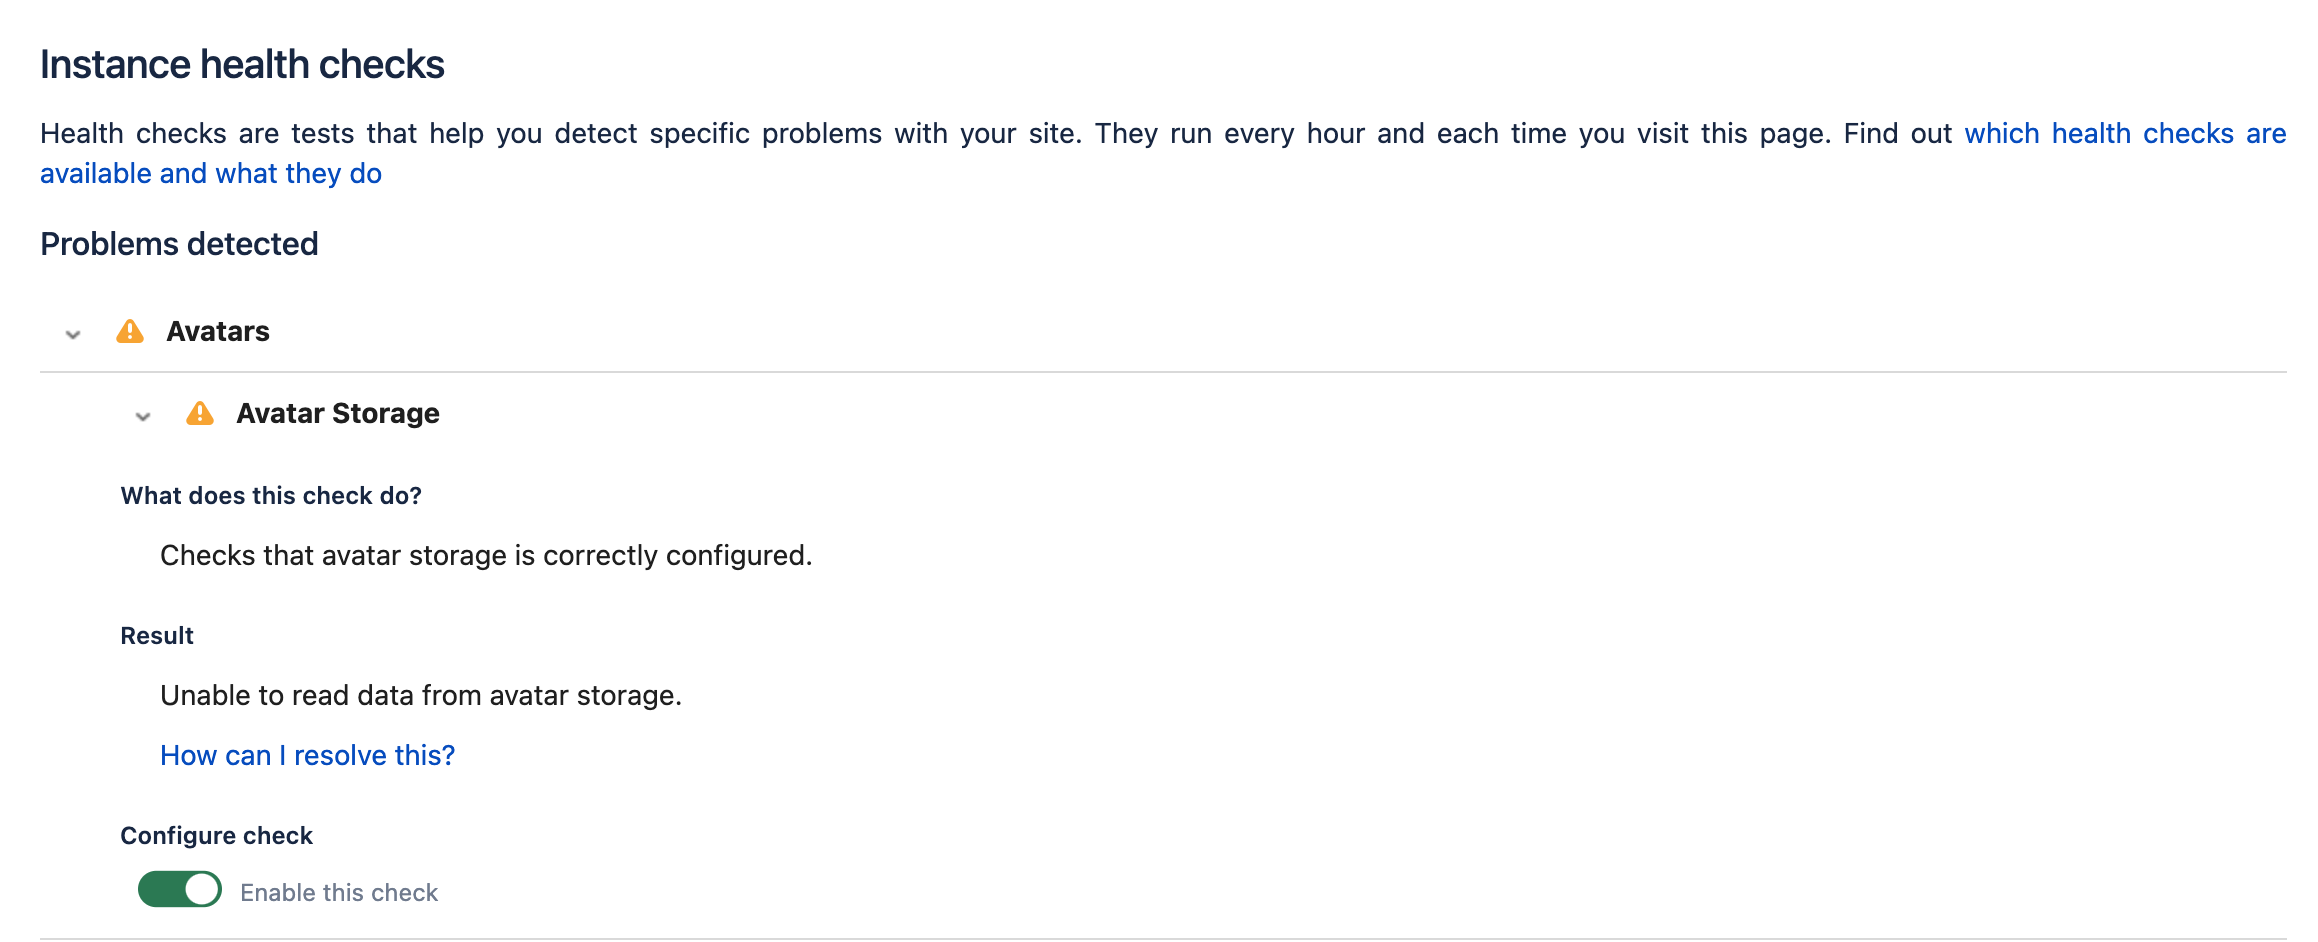Image resolution: width=2318 pixels, height=942 pixels.
Task: Click the 'available and what they do' link line
Action: (211, 174)
